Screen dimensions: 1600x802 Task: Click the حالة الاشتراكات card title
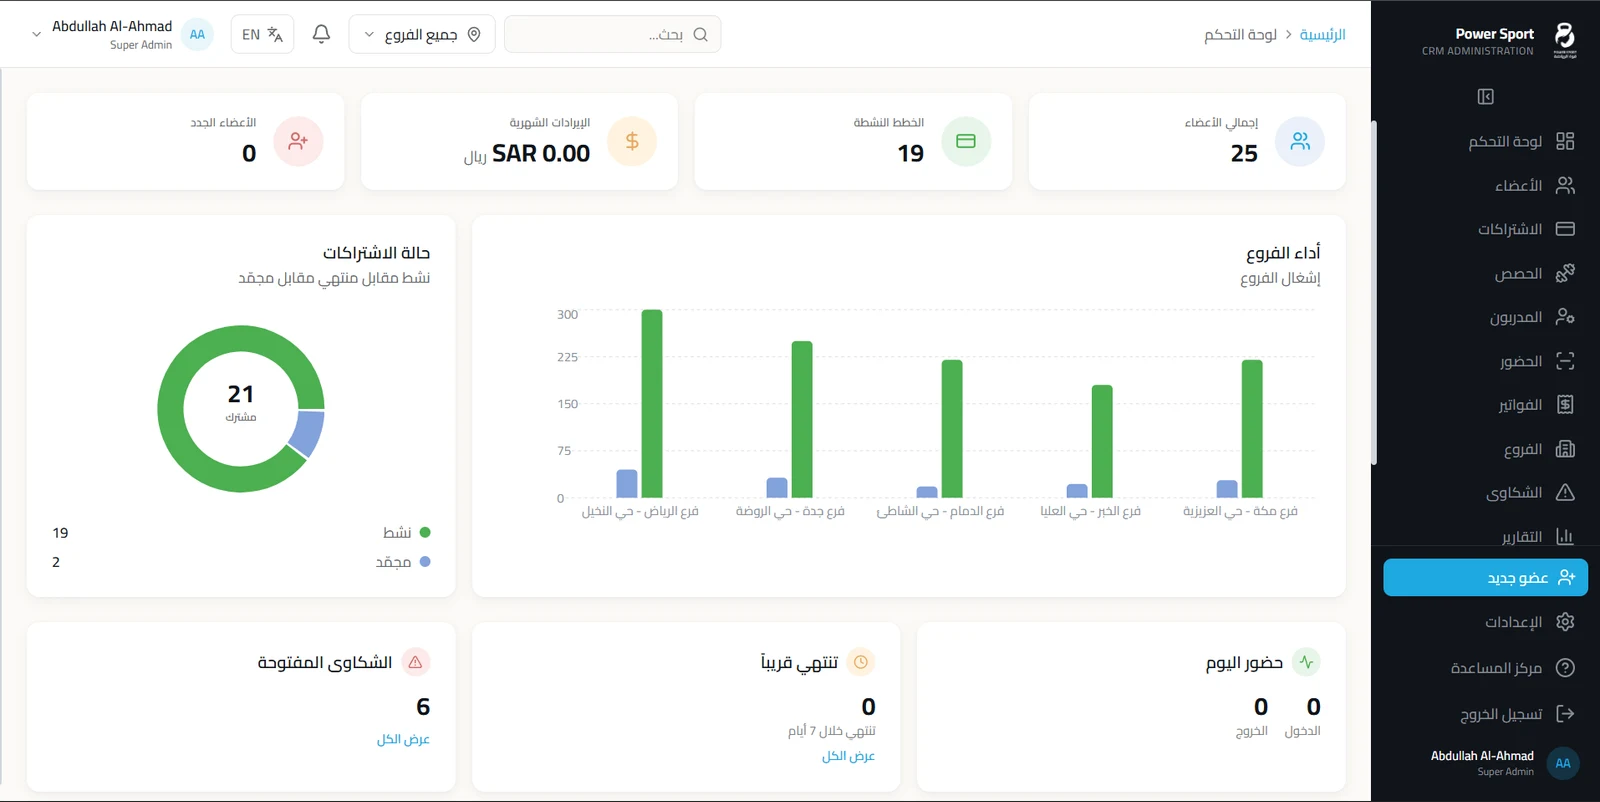(376, 253)
